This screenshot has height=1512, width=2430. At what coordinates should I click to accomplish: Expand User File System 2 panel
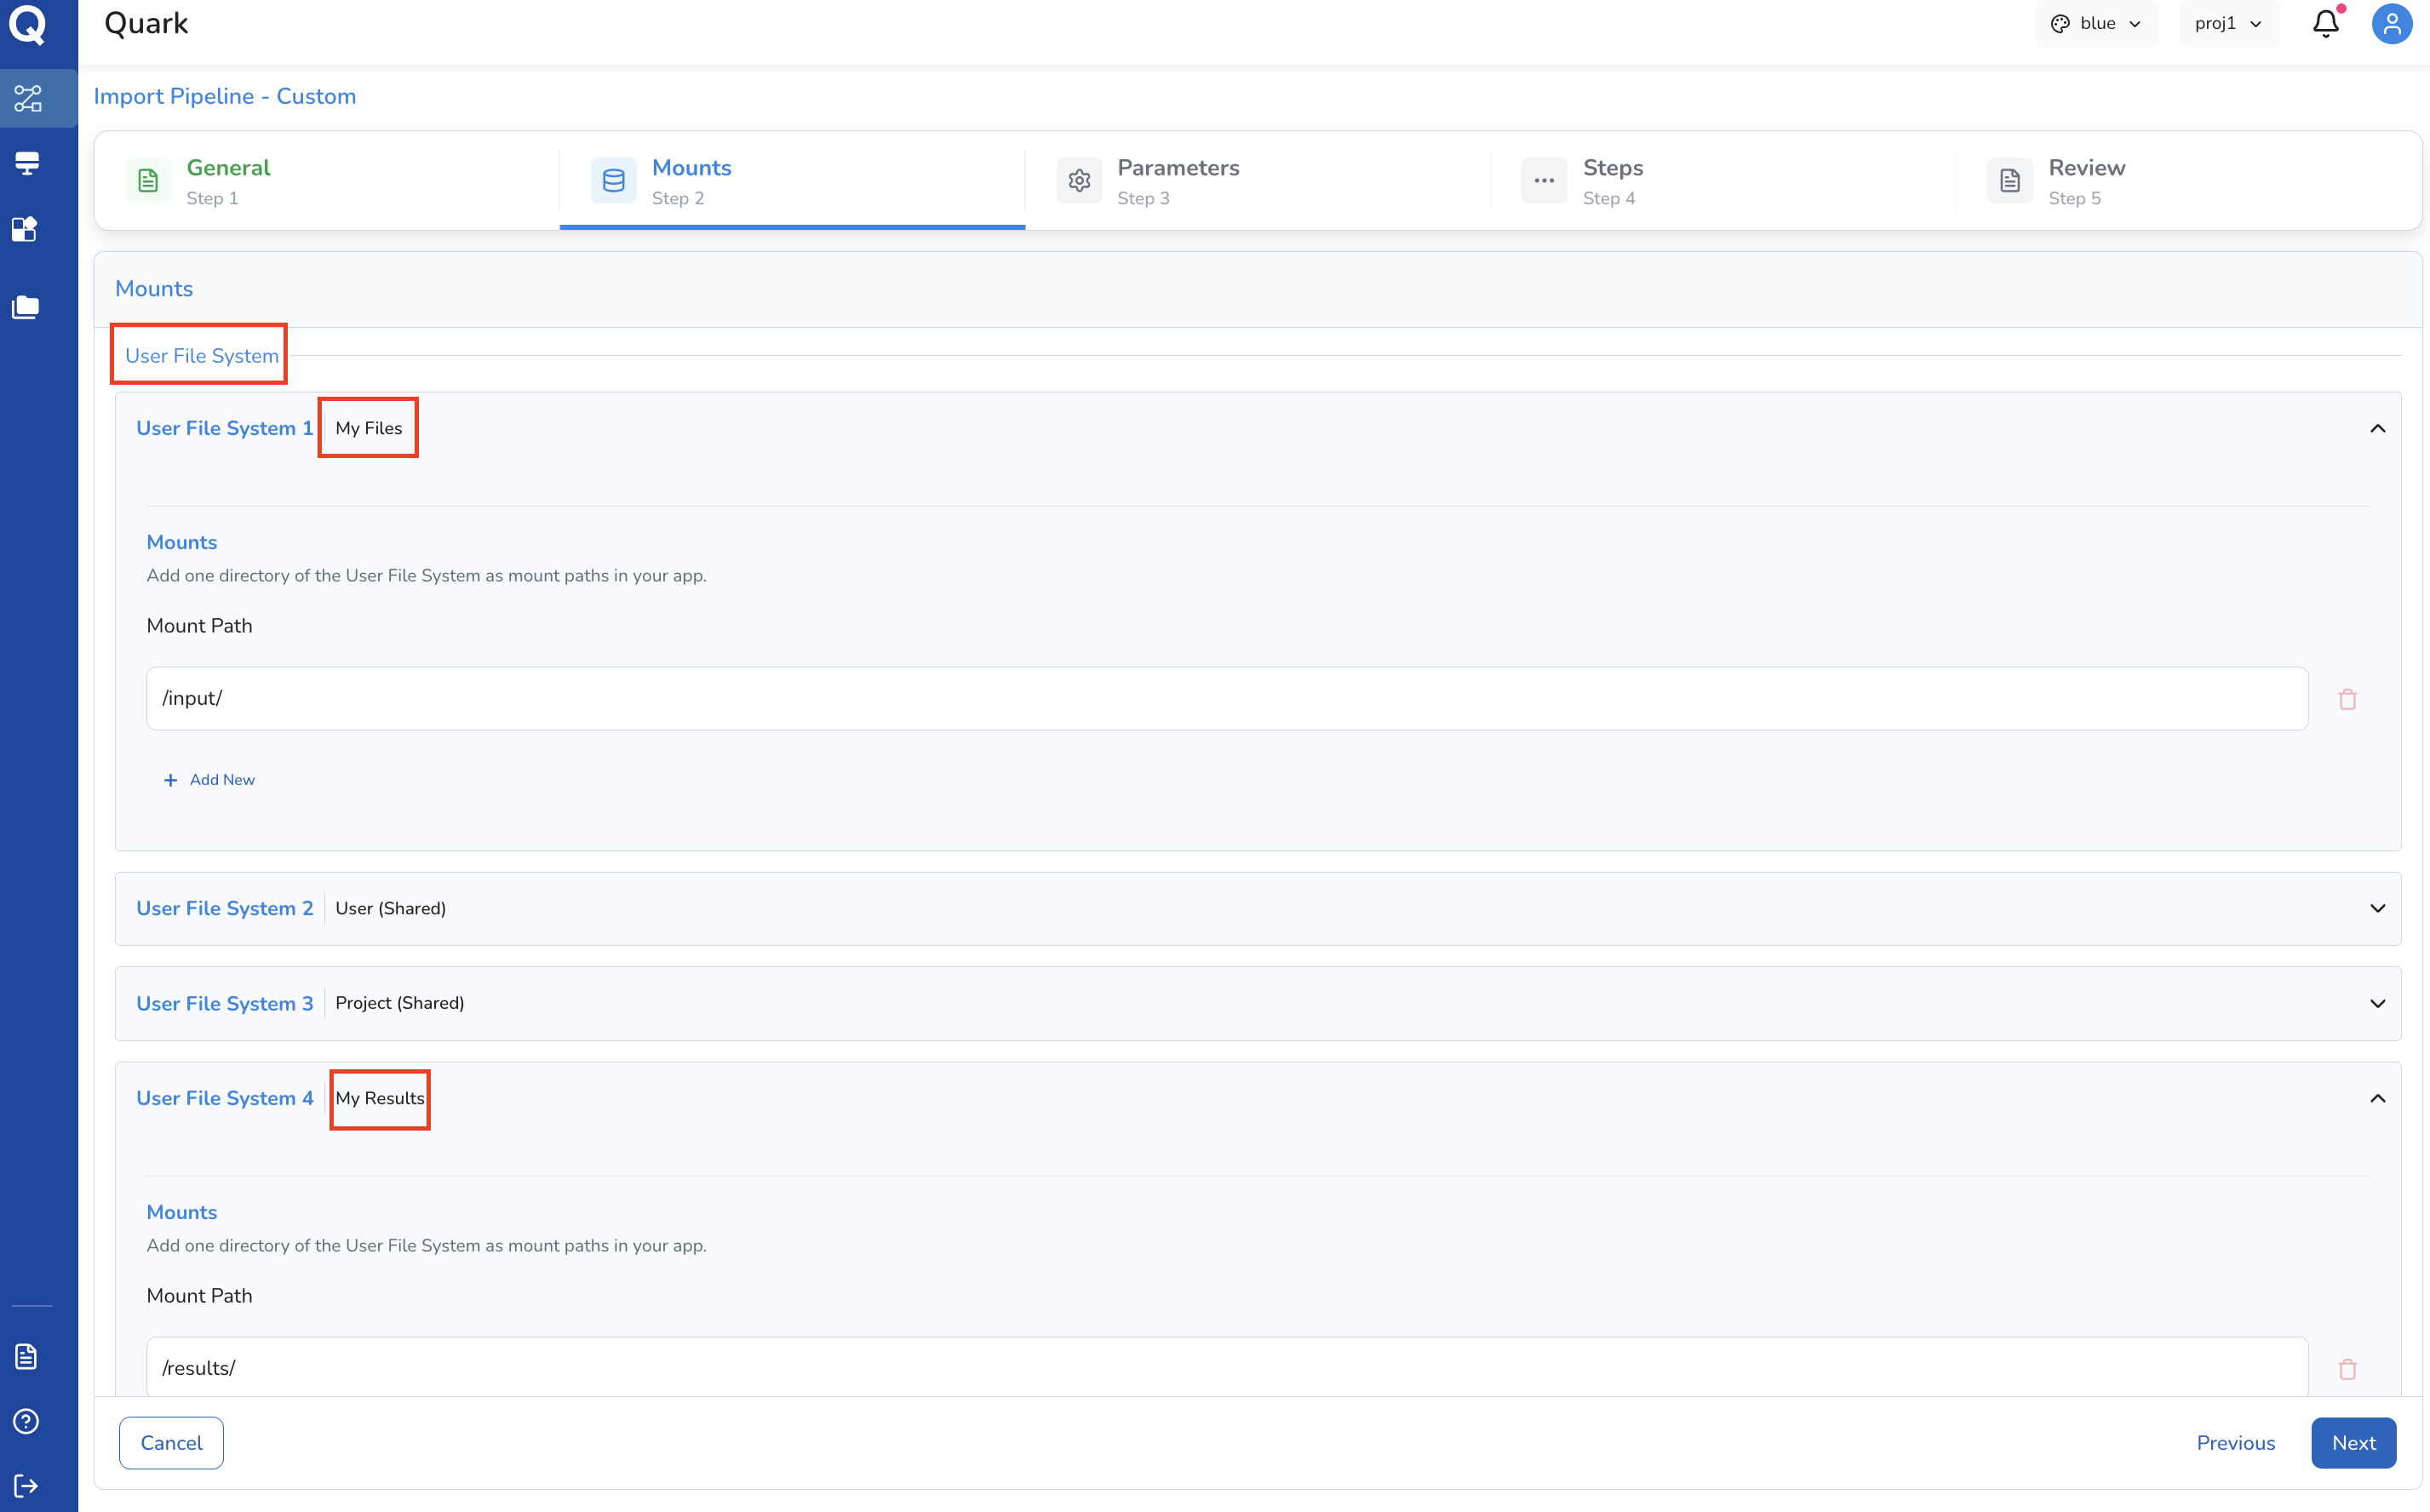point(2378,908)
